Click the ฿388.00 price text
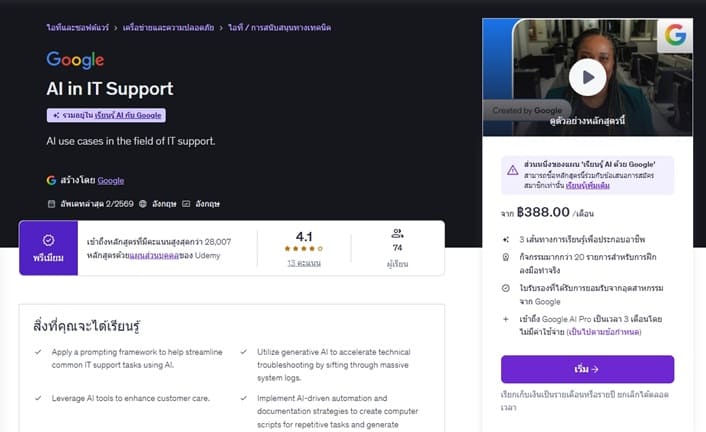 pos(543,212)
